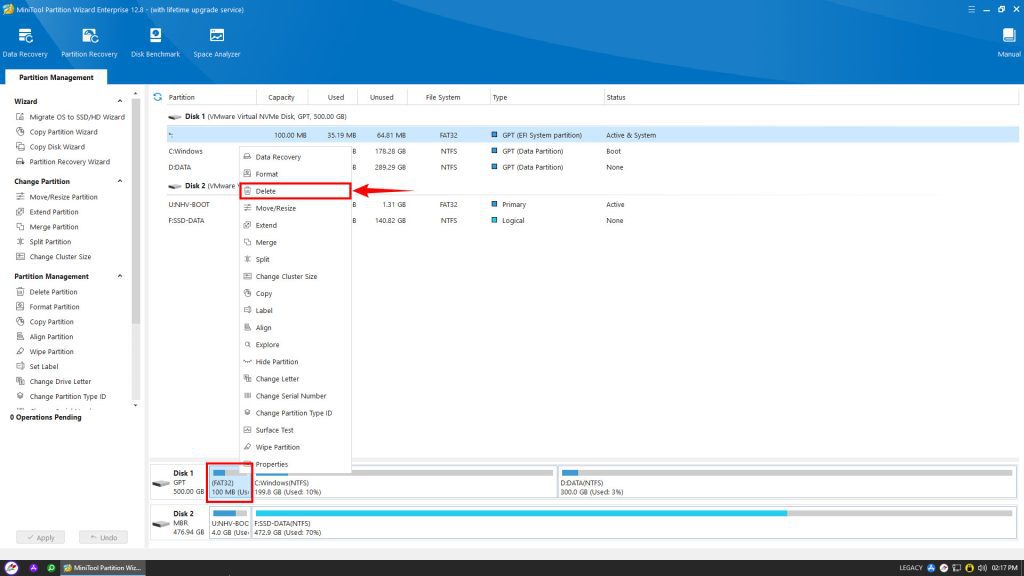Screen dimensions: 1024x576
Task: Click Migrate OS to SSD/HD Wizard
Action: 70,117
